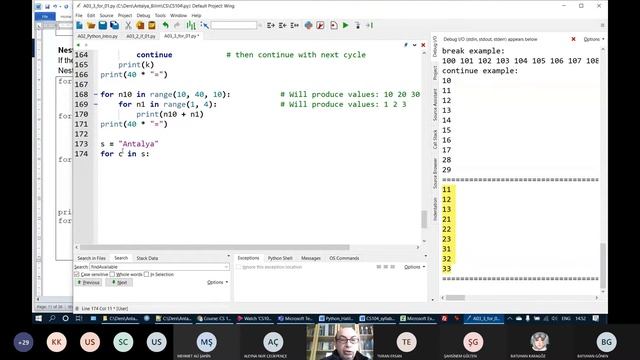Click the taskbar search magnifier icon

(52, 318)
